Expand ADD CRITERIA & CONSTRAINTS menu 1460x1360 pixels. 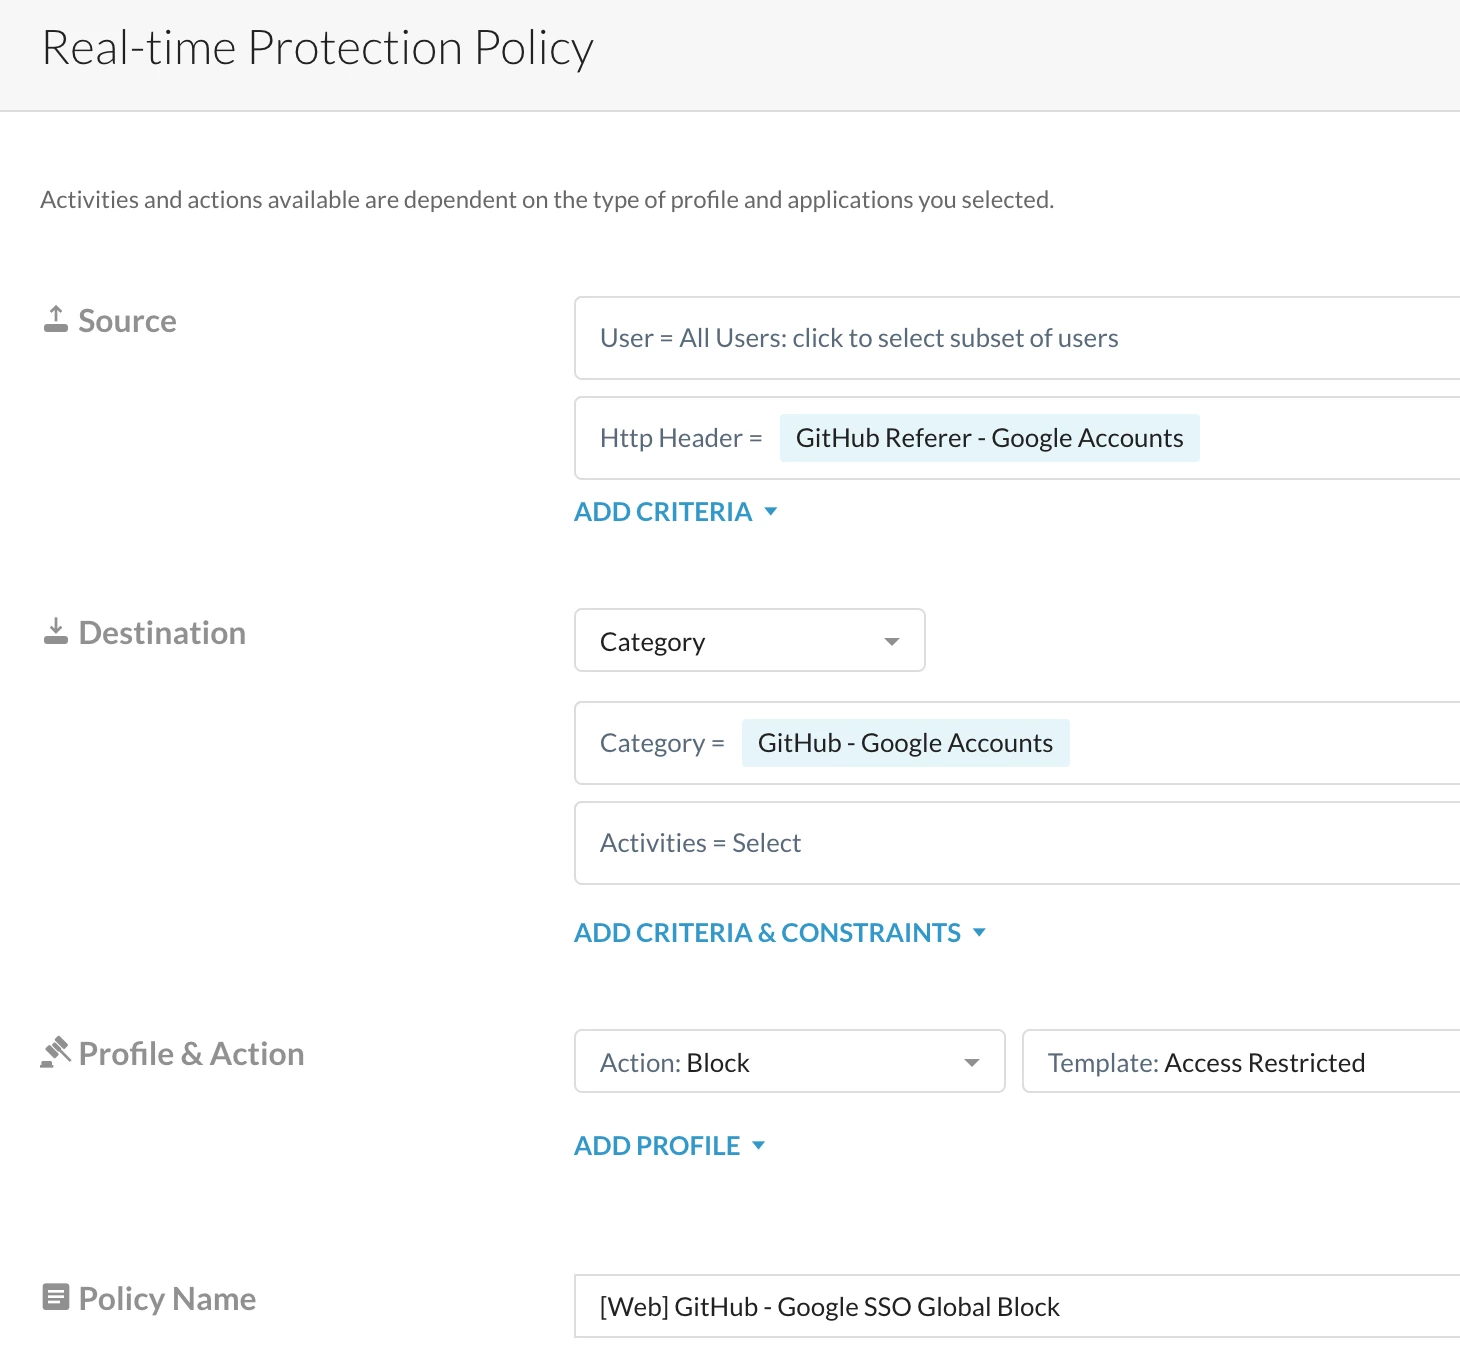(780, 933)
